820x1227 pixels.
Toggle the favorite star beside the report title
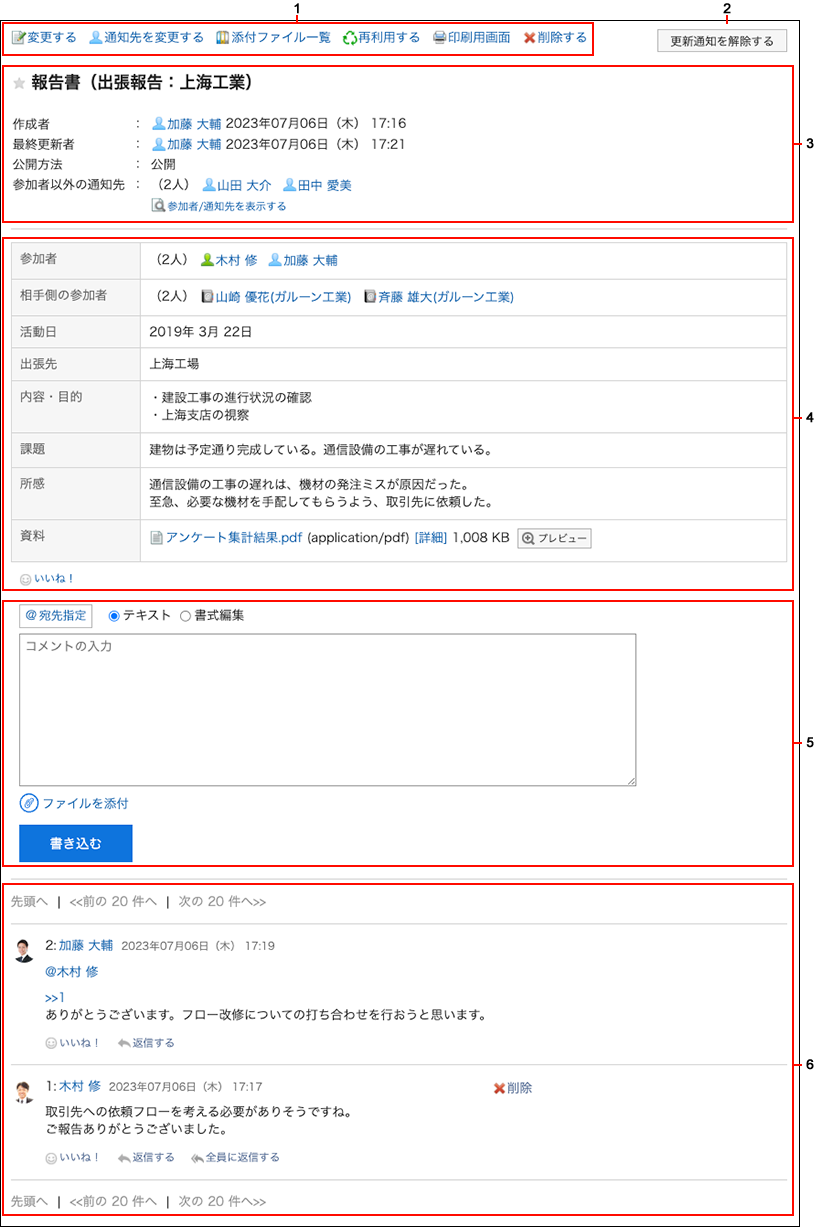click(x=19, y=83)
